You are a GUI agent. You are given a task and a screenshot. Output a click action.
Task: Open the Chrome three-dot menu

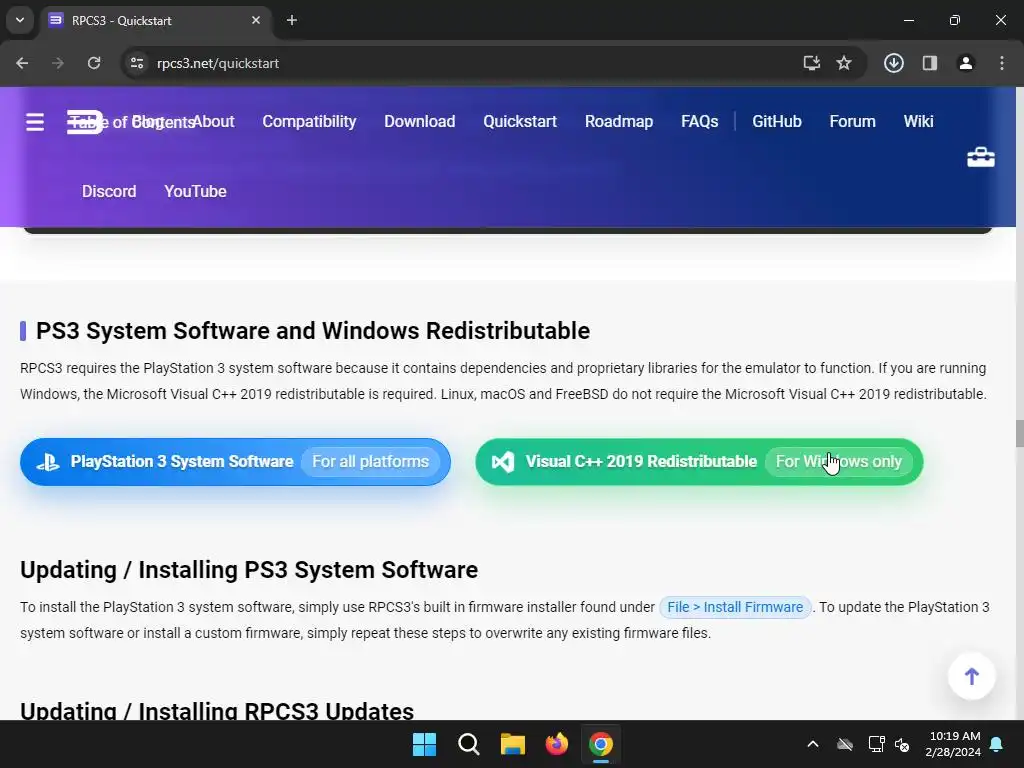click(1001, 63)
